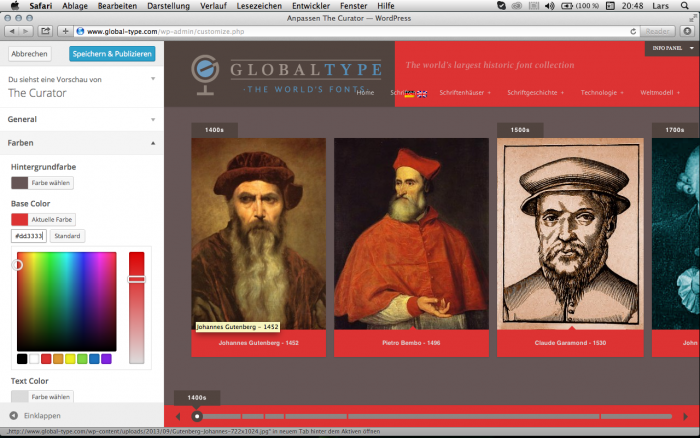Open the Ablage menu
Viewport: 700px width, 438px height.
[75, 6]
